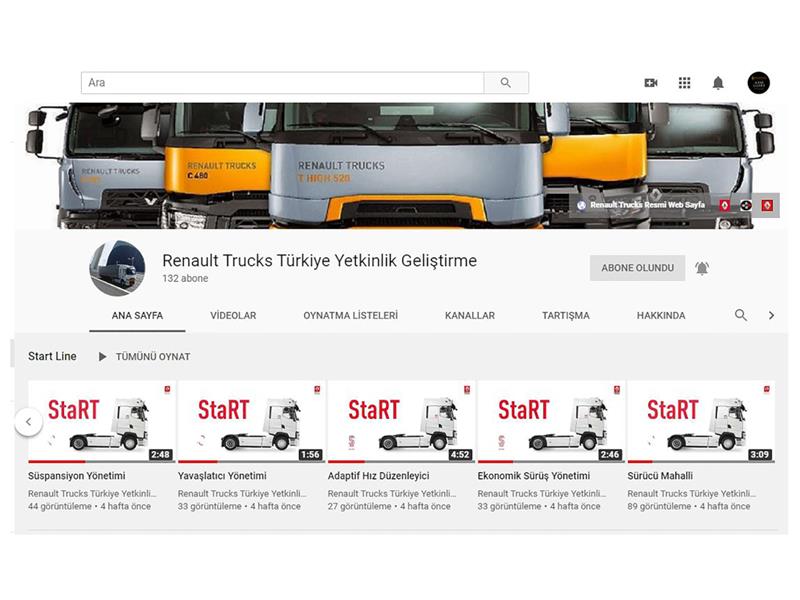Open Renault Trucks Resmi Web Sayfa link

click(x=646, y=205)
